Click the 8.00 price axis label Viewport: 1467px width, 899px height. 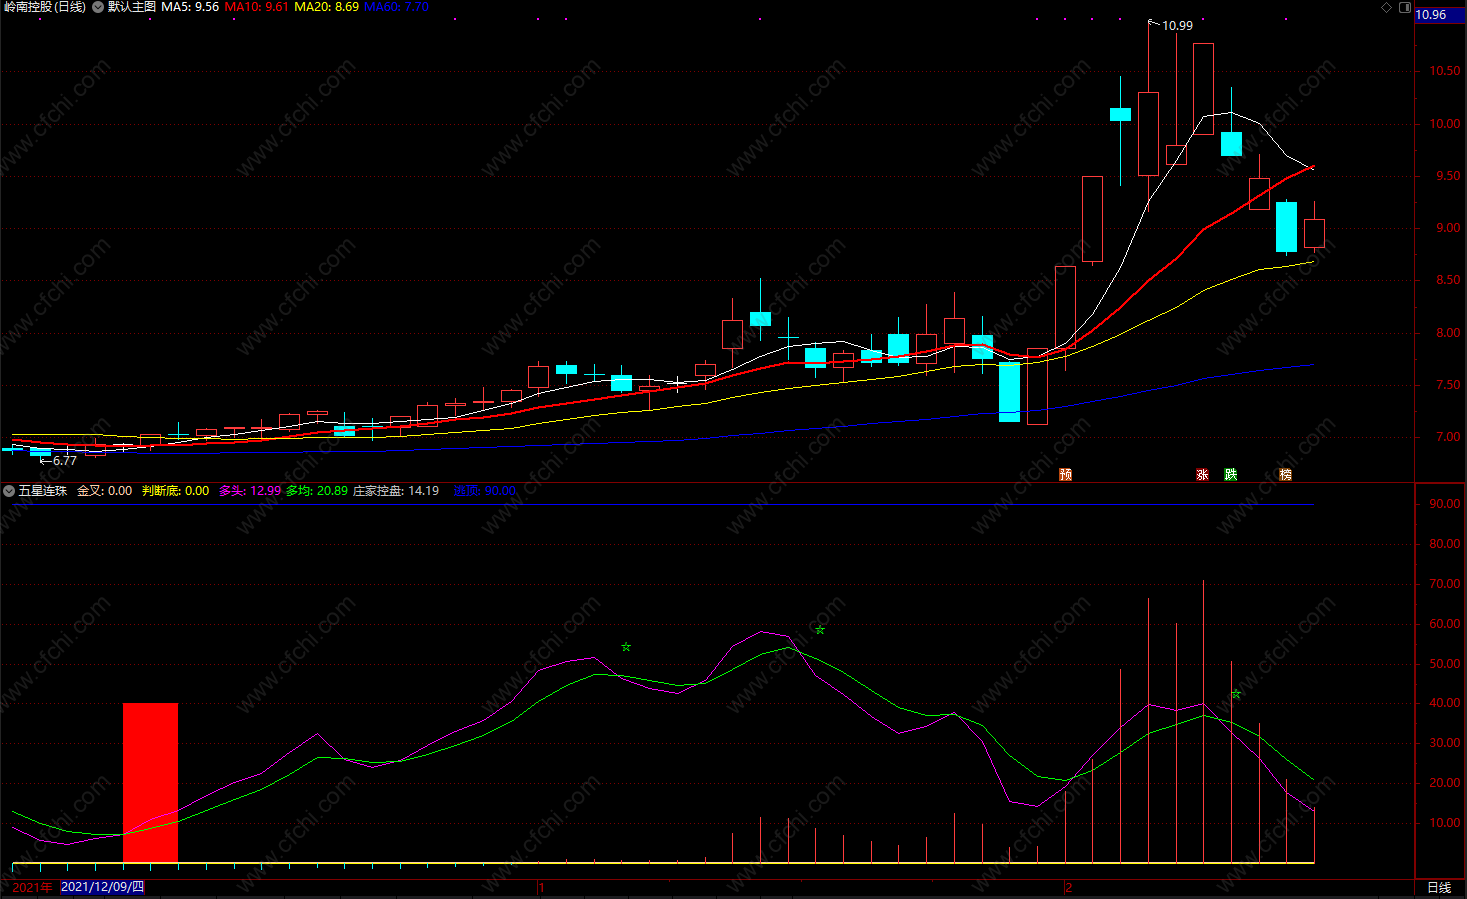coord(1448,333)
